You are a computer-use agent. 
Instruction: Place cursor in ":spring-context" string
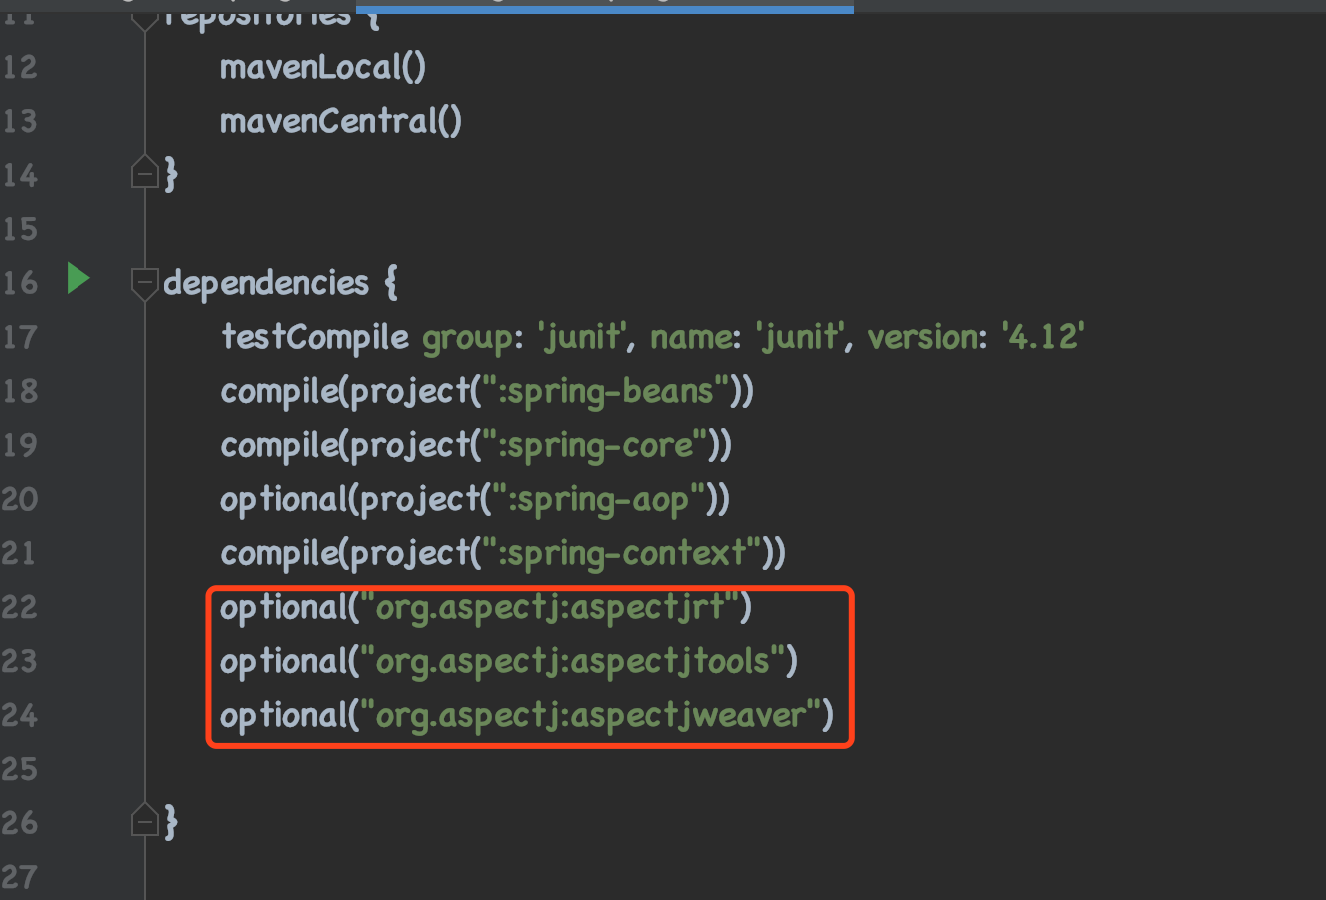623,554
